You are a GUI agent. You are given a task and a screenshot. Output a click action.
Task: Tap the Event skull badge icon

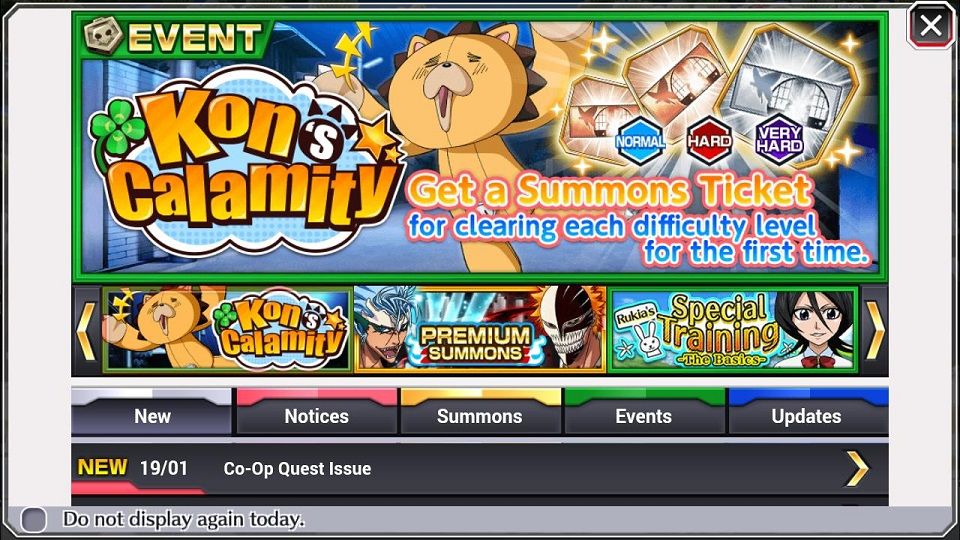(x=103, y=36)
